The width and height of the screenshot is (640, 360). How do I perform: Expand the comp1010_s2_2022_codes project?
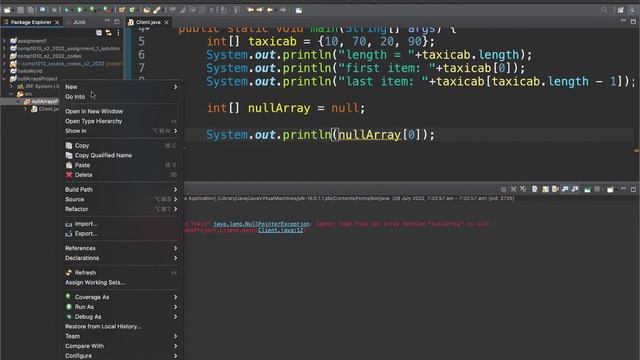pyautogui.click(x=4, y=56)
